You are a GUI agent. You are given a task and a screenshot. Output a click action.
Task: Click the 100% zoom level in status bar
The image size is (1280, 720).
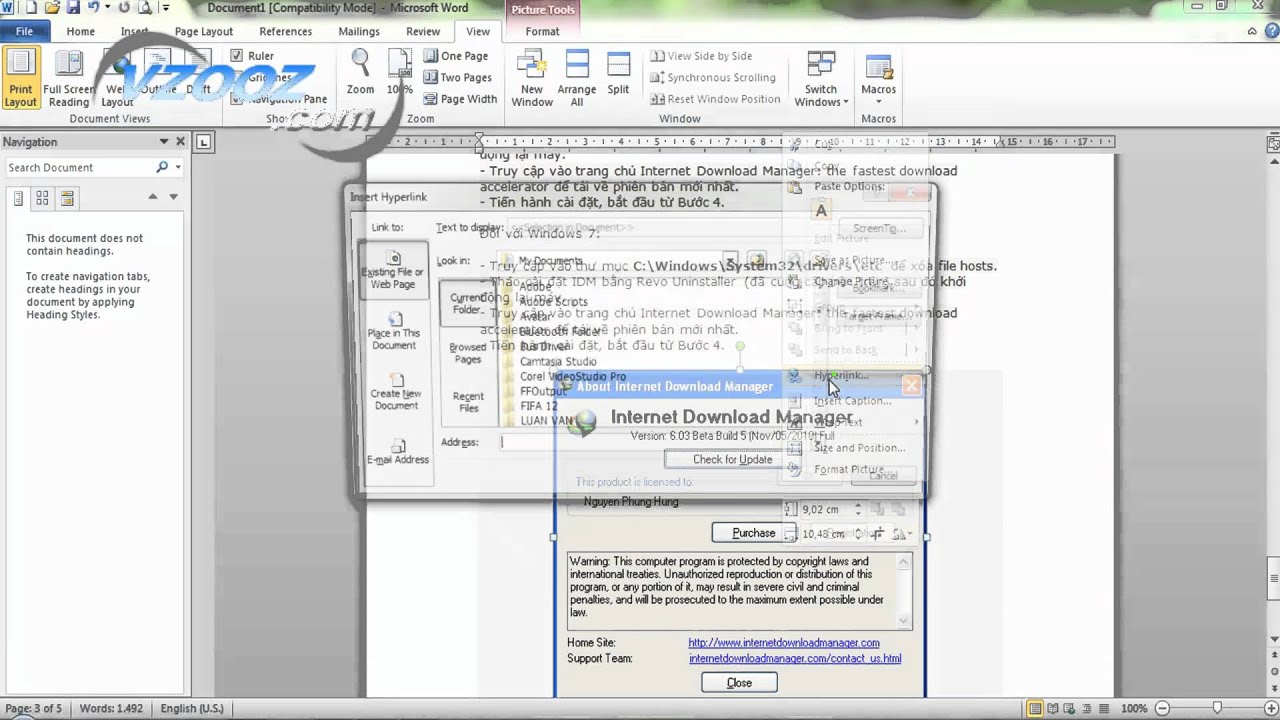pyautogui.click(x=1134, y=708)
